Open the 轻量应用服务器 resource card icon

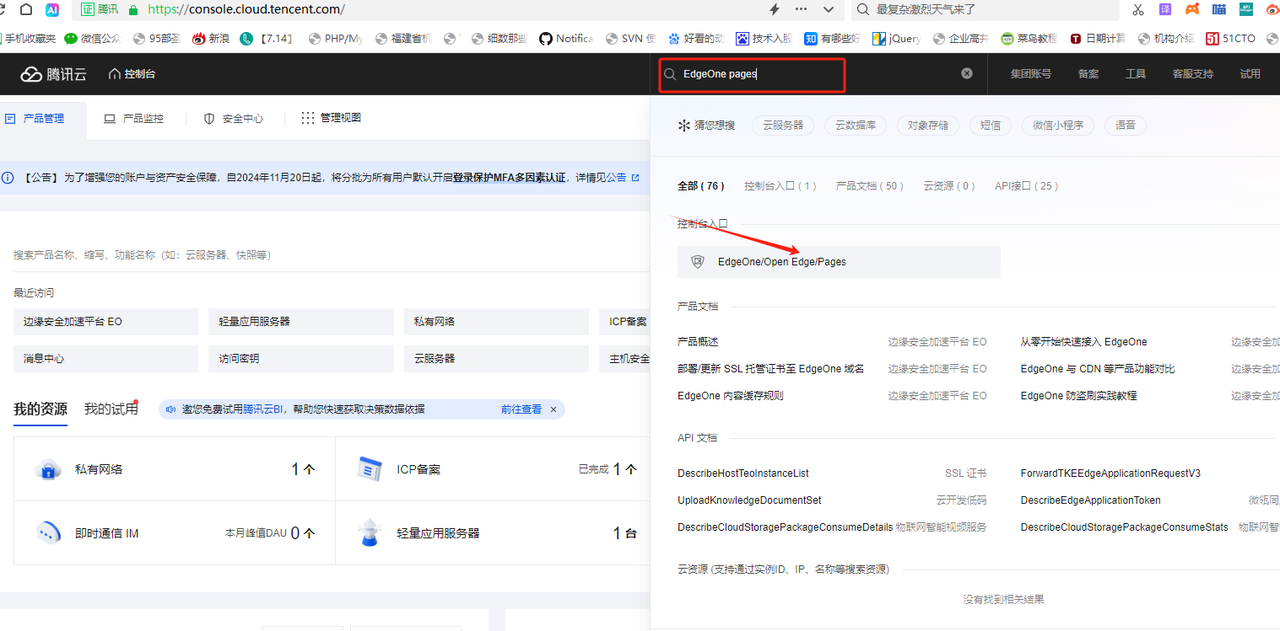coord(371,533)
